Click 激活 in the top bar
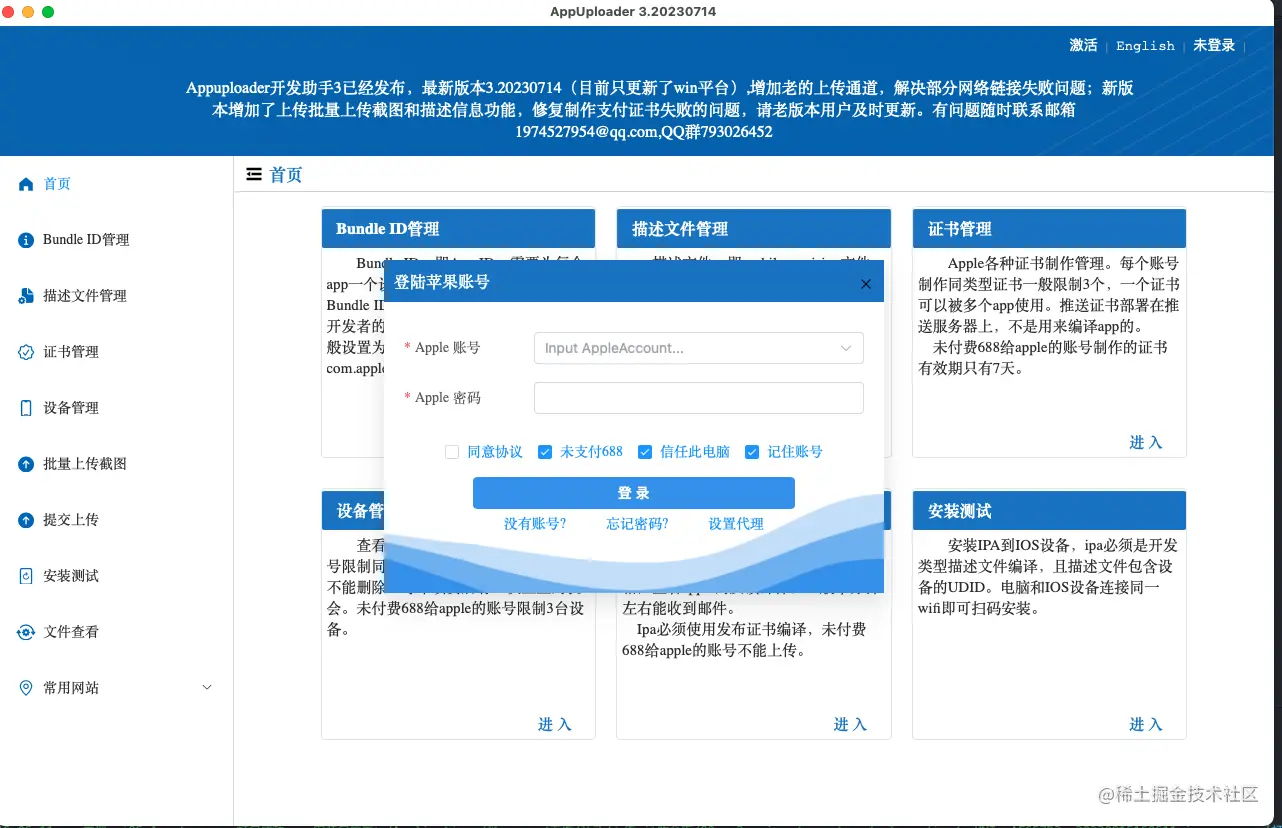The image size is (1282, 828). pyautogui.click(x=1083, y=46)
